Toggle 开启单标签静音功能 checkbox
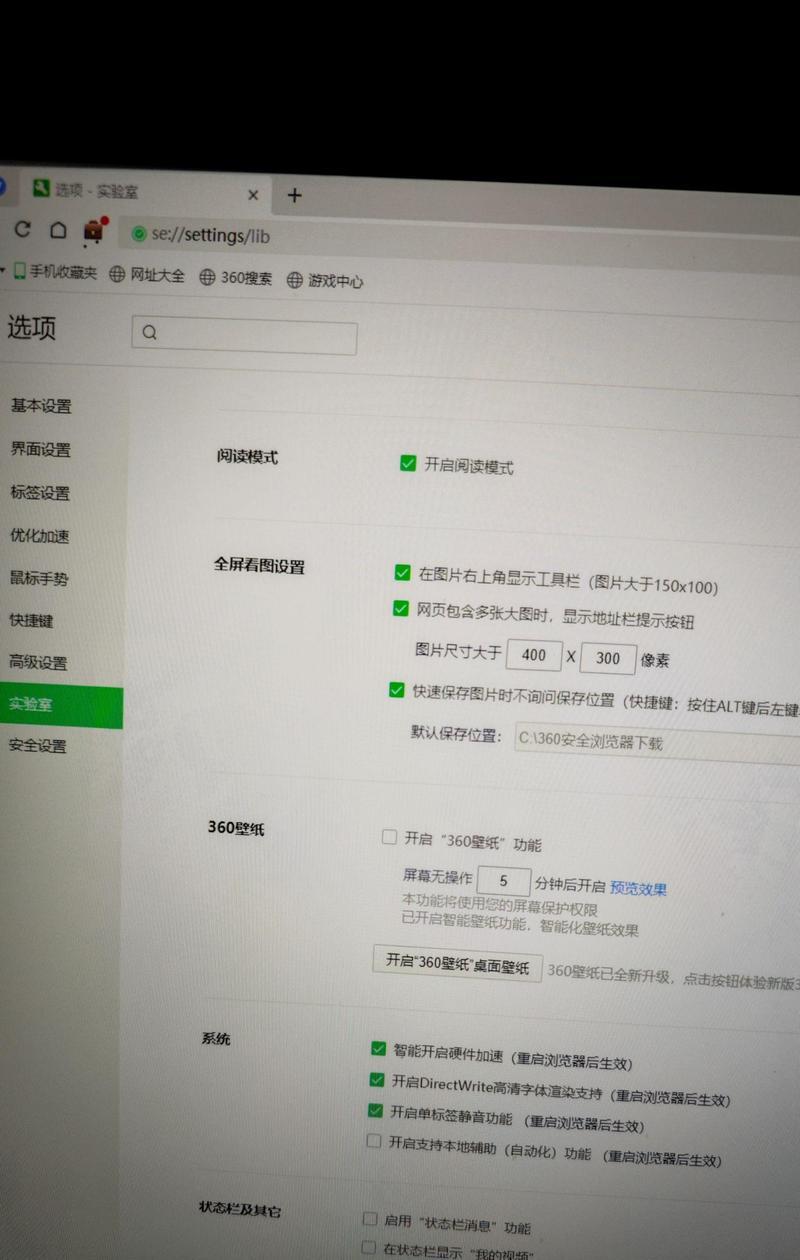Image resolution: width=800 pixels, height=1260 pixels. pos(375,1111)
